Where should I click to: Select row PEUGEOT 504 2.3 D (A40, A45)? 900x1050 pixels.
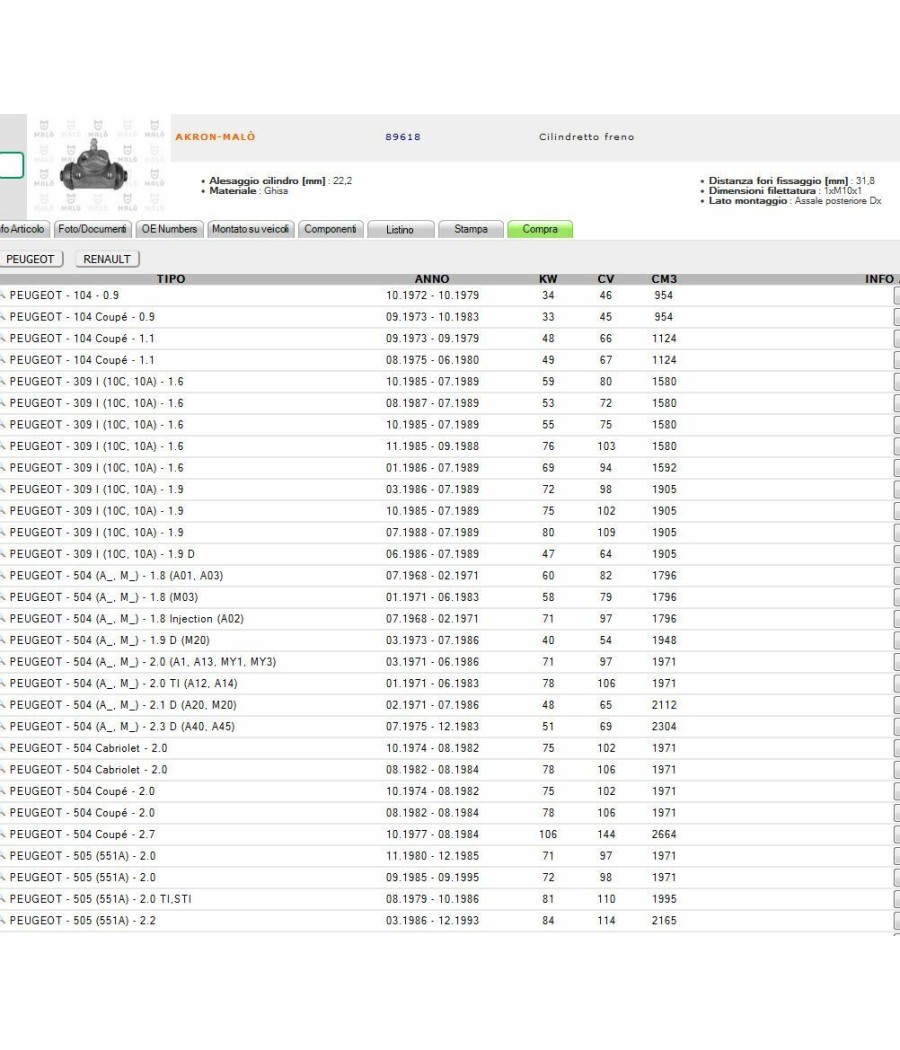tap(450, 726)
